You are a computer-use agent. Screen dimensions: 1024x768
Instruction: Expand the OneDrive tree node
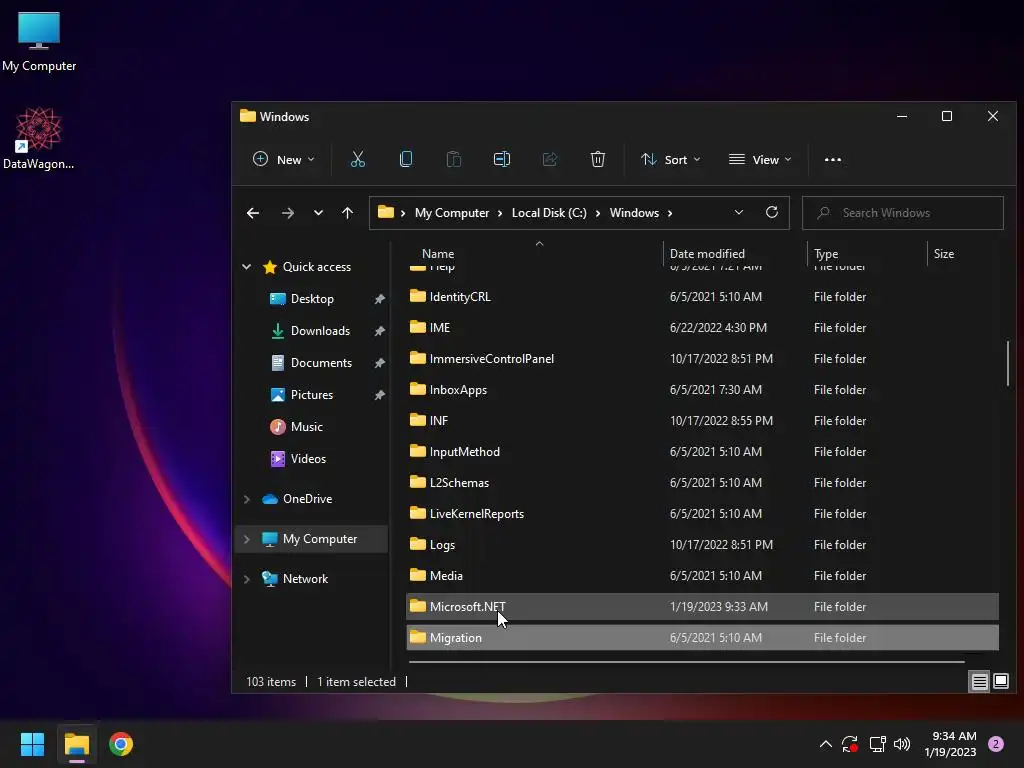(x=246, y=499)
